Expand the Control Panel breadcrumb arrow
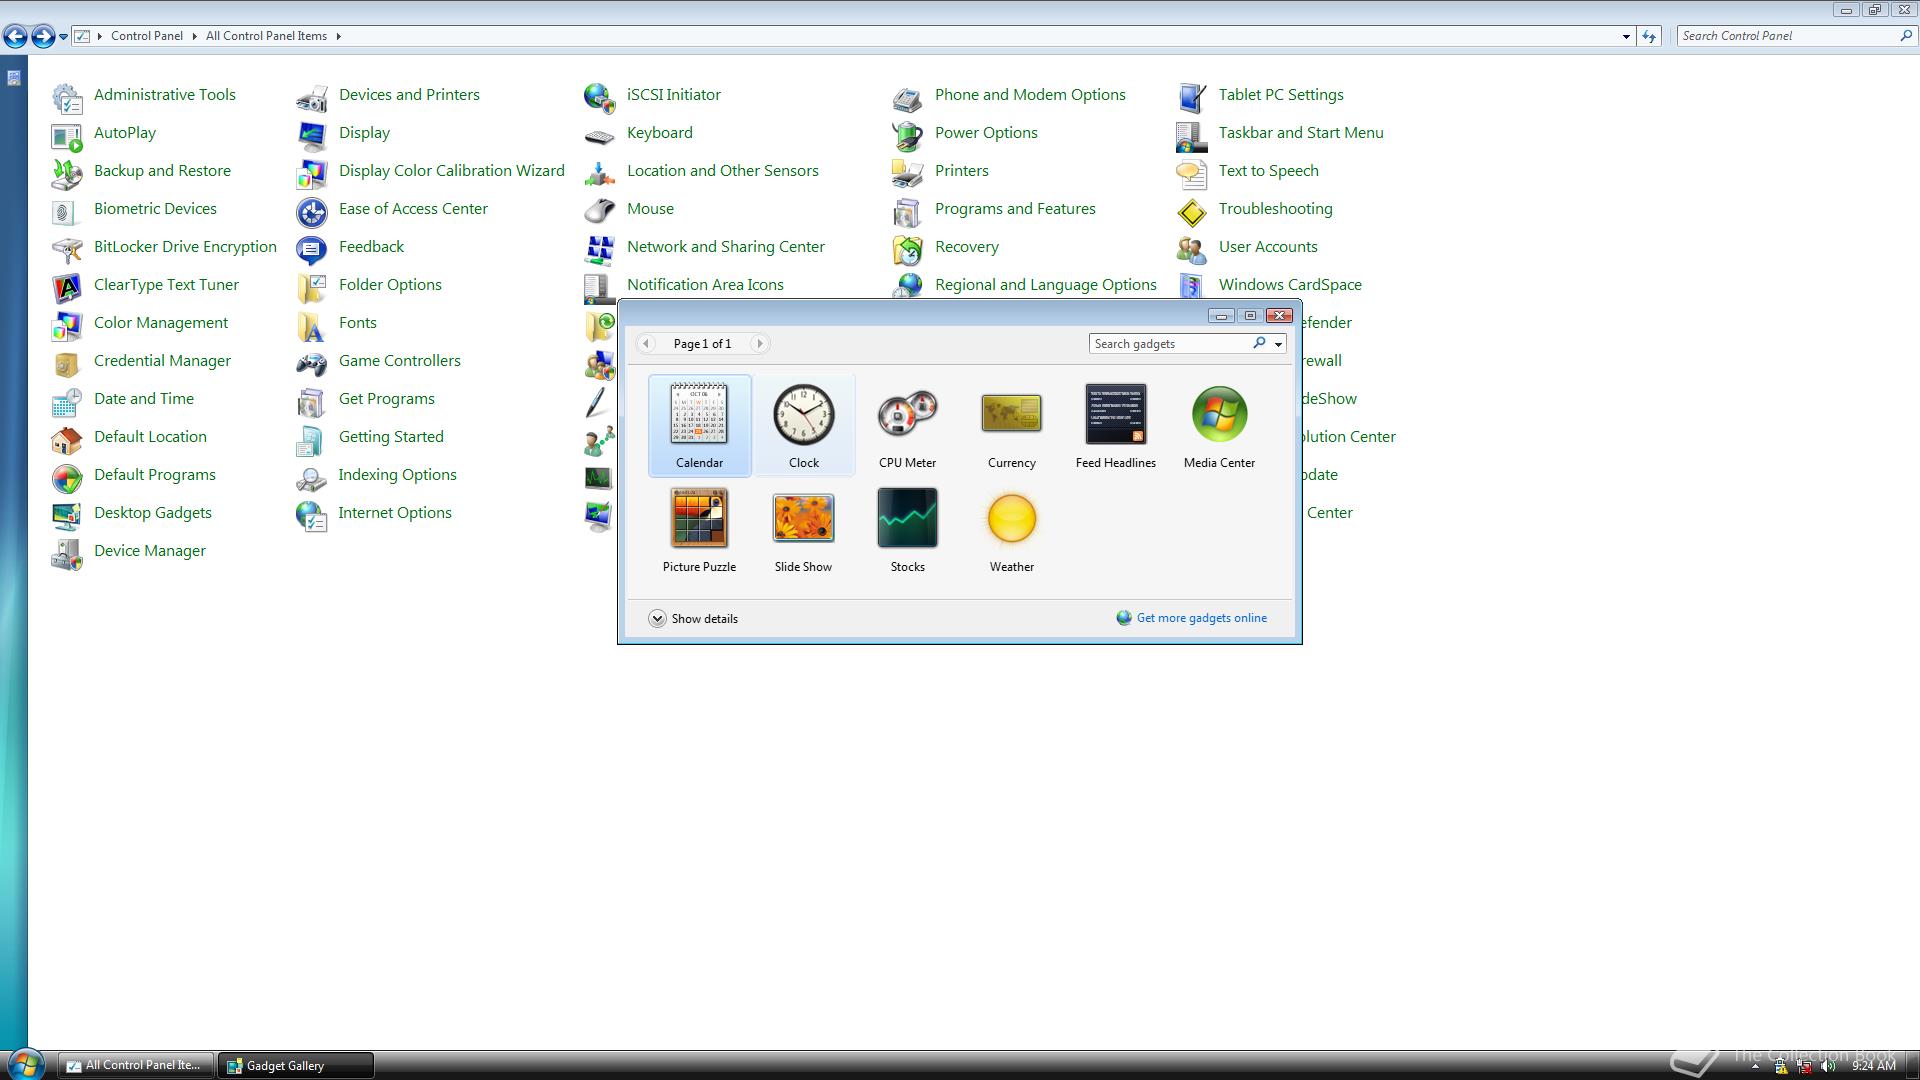 click(x=194, y=36)
